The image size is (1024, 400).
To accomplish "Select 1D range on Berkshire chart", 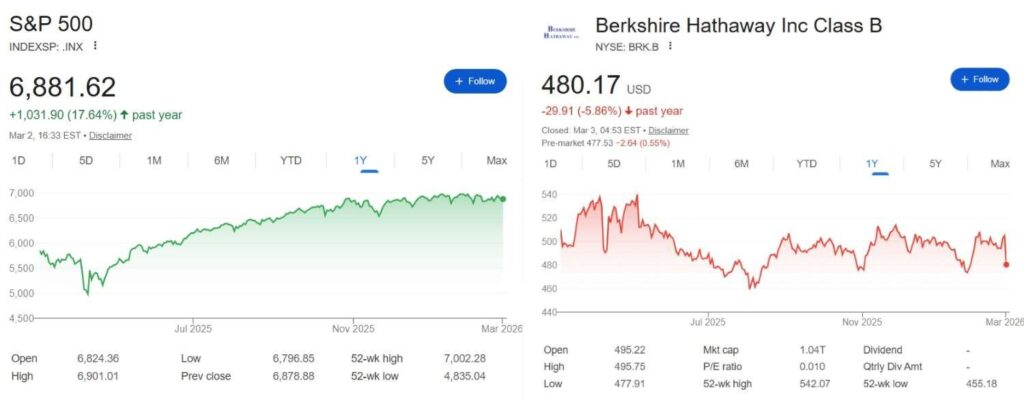I will point(550,164).
